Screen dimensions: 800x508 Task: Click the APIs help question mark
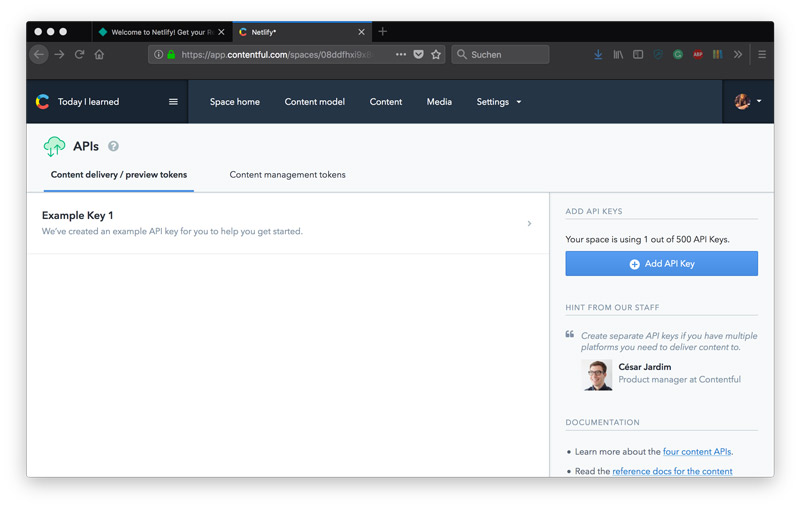coord(113,146)
